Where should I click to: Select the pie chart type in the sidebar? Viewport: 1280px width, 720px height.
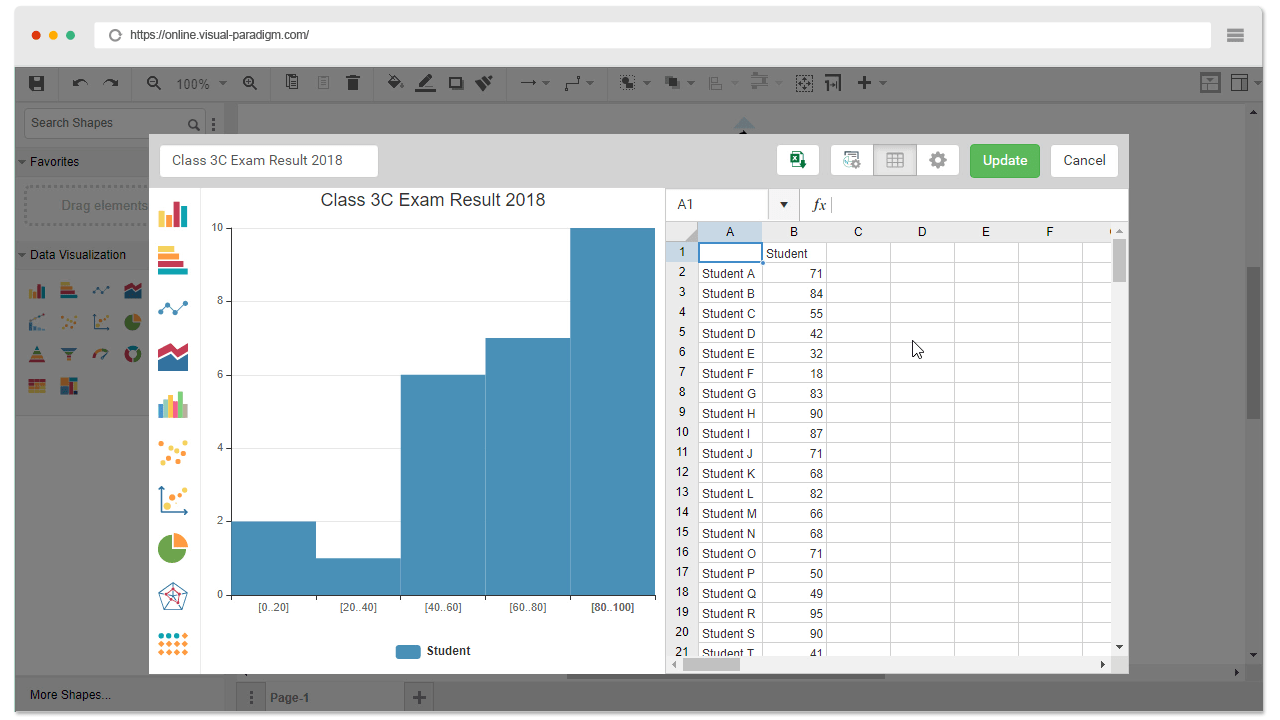click(173, 547)
